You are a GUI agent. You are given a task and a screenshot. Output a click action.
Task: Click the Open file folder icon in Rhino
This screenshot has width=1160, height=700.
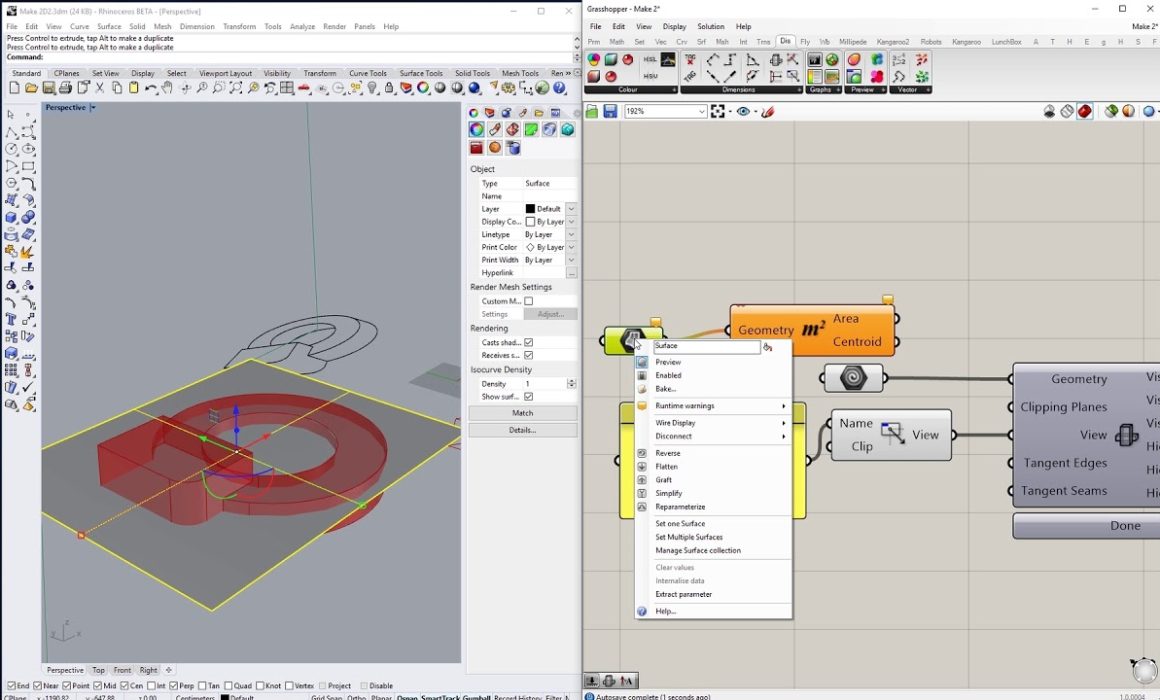(x=31, y=88)
